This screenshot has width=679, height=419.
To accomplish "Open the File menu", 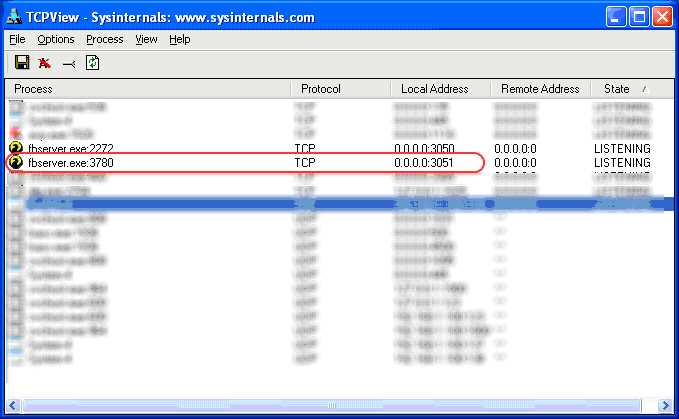I will click(x=17, y=39).
